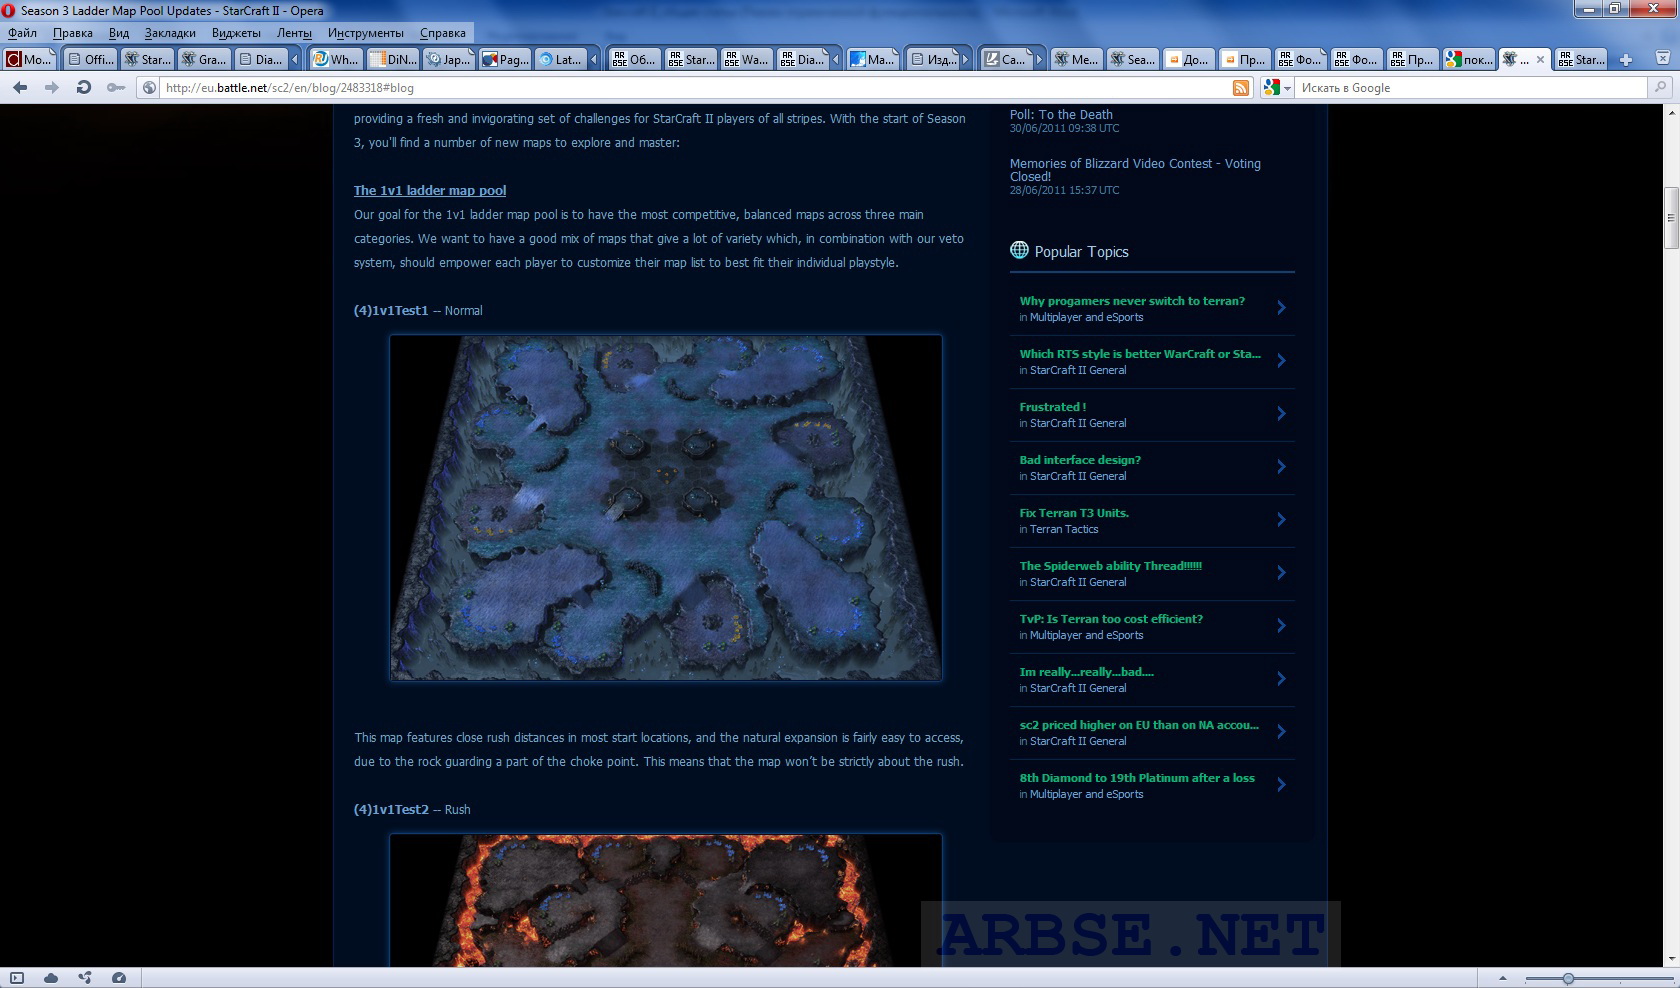Open the Виджеты menu
The height and width of the screenshot is (988, 1680).
coord(236,33)
